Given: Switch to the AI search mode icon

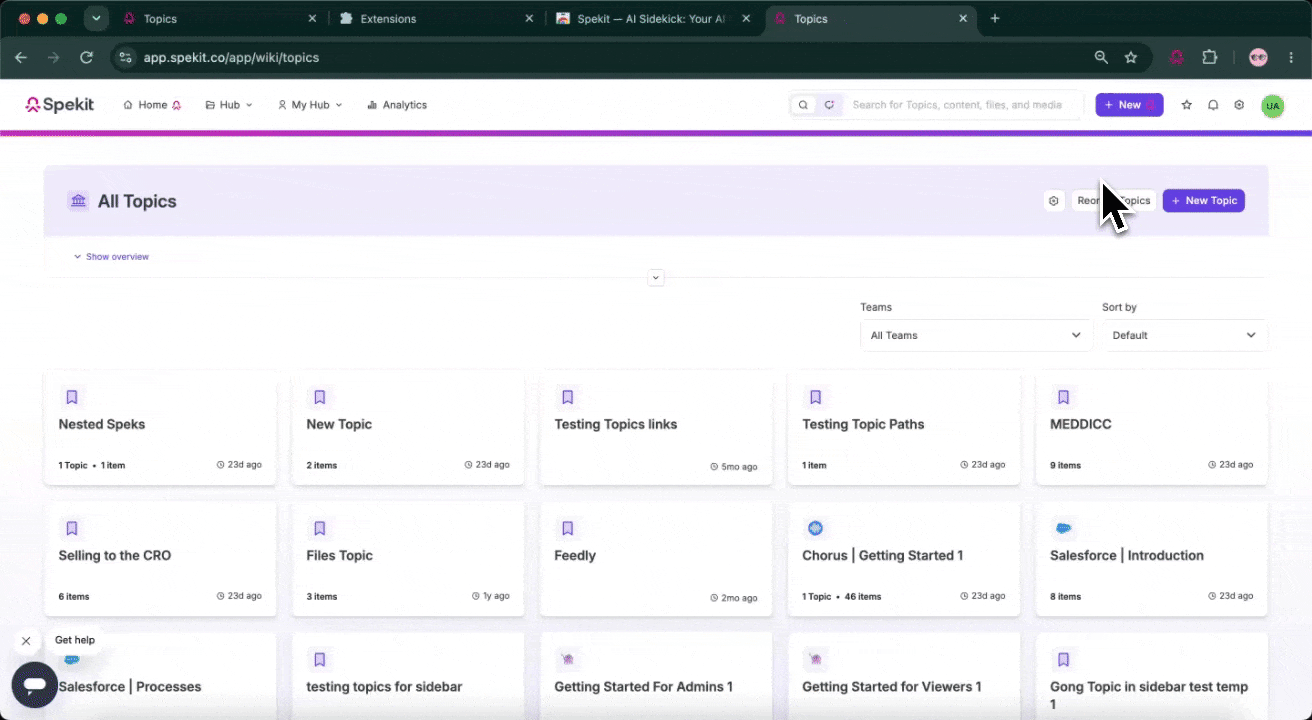Looking at the screenshot, I should point(829,105).
